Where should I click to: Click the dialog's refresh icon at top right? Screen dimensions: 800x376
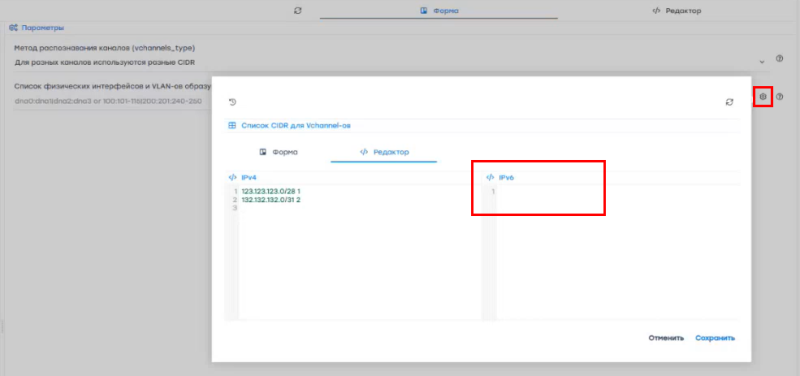(x=730, y=102)
